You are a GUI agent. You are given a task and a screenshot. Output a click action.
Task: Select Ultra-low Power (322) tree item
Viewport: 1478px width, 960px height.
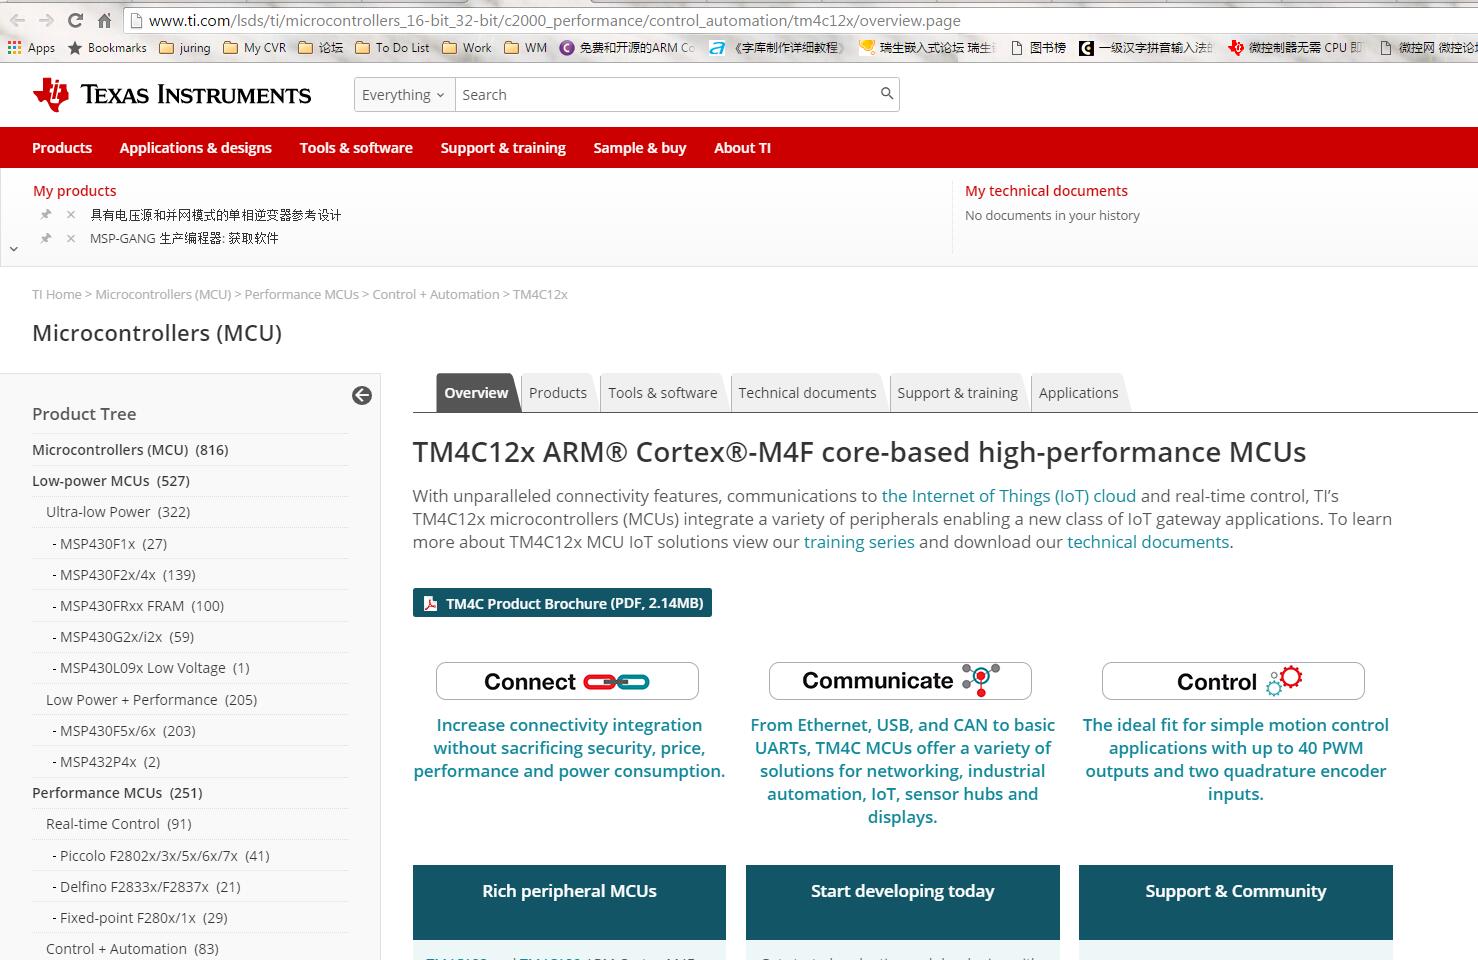[118, 512]
